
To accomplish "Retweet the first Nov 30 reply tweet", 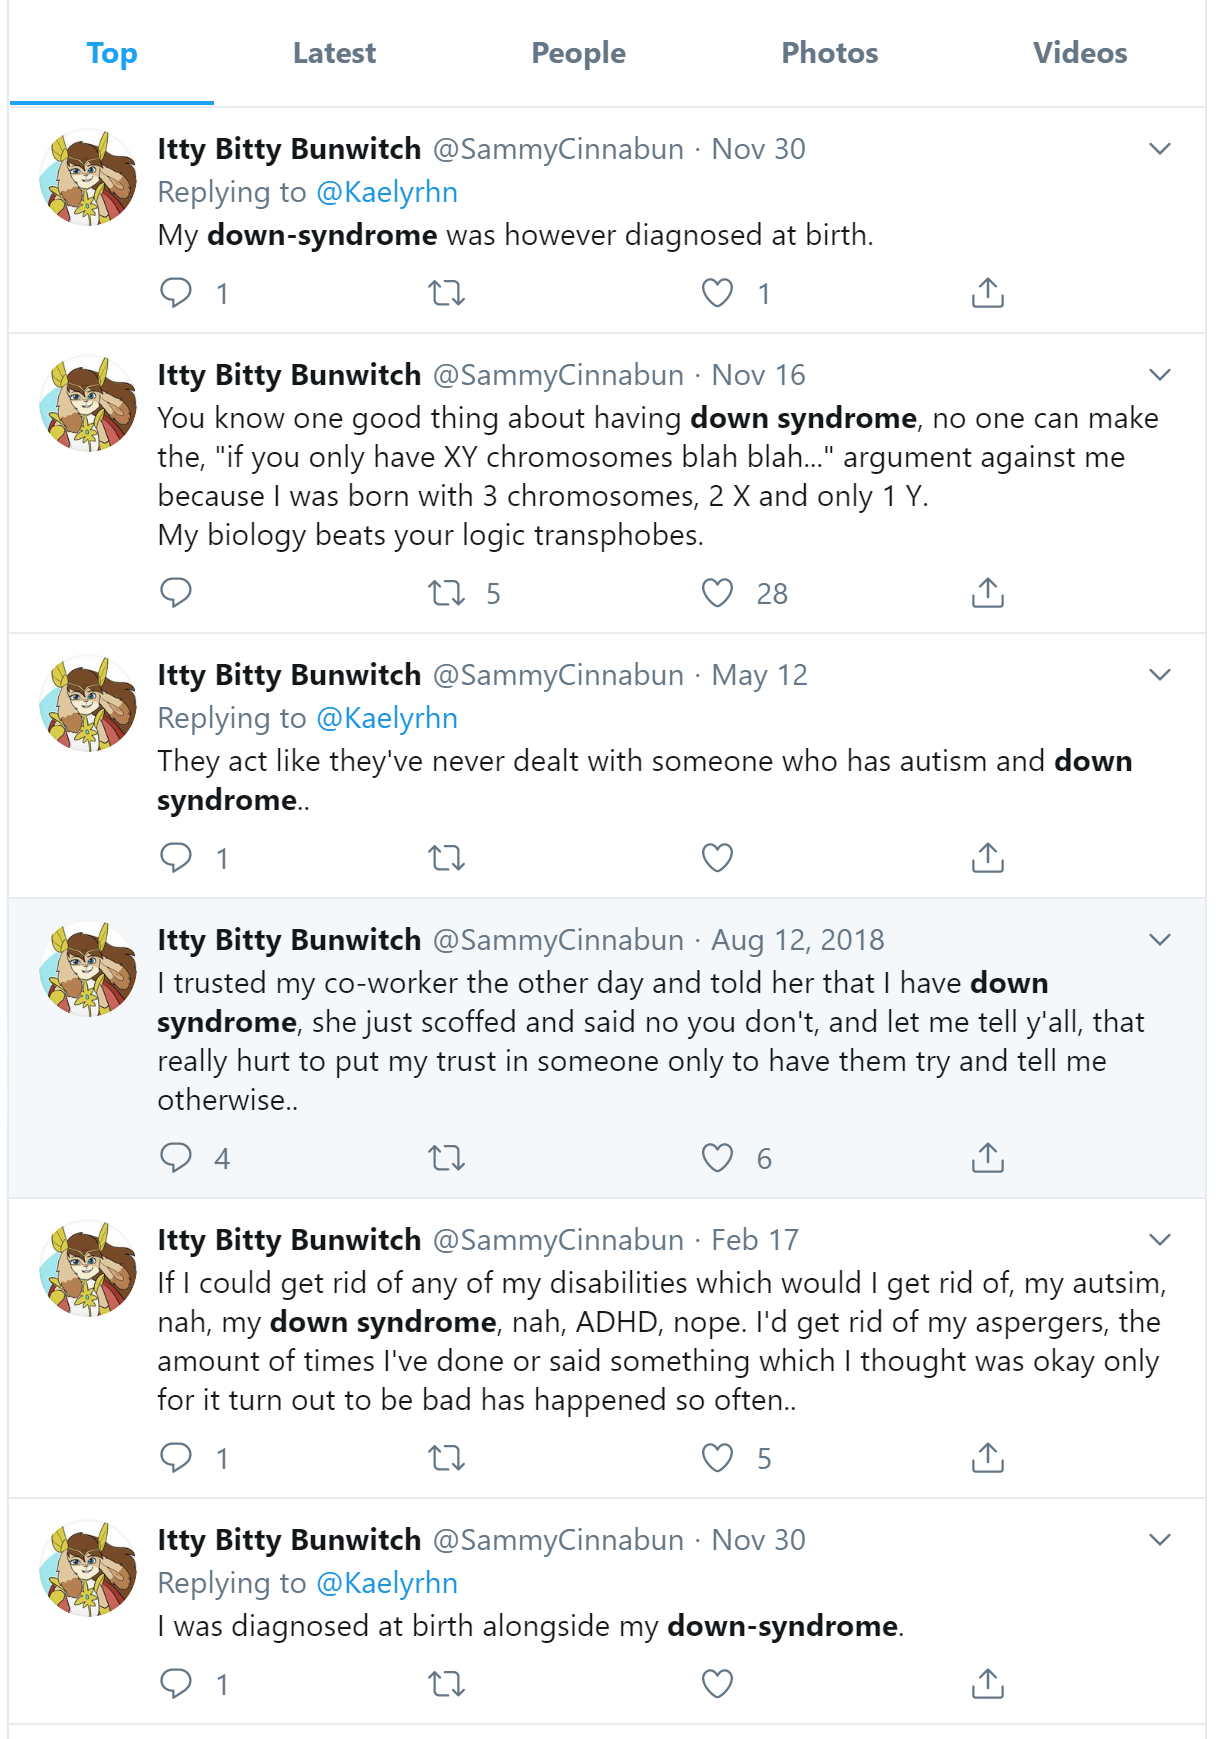I will (x=446, y=293).
